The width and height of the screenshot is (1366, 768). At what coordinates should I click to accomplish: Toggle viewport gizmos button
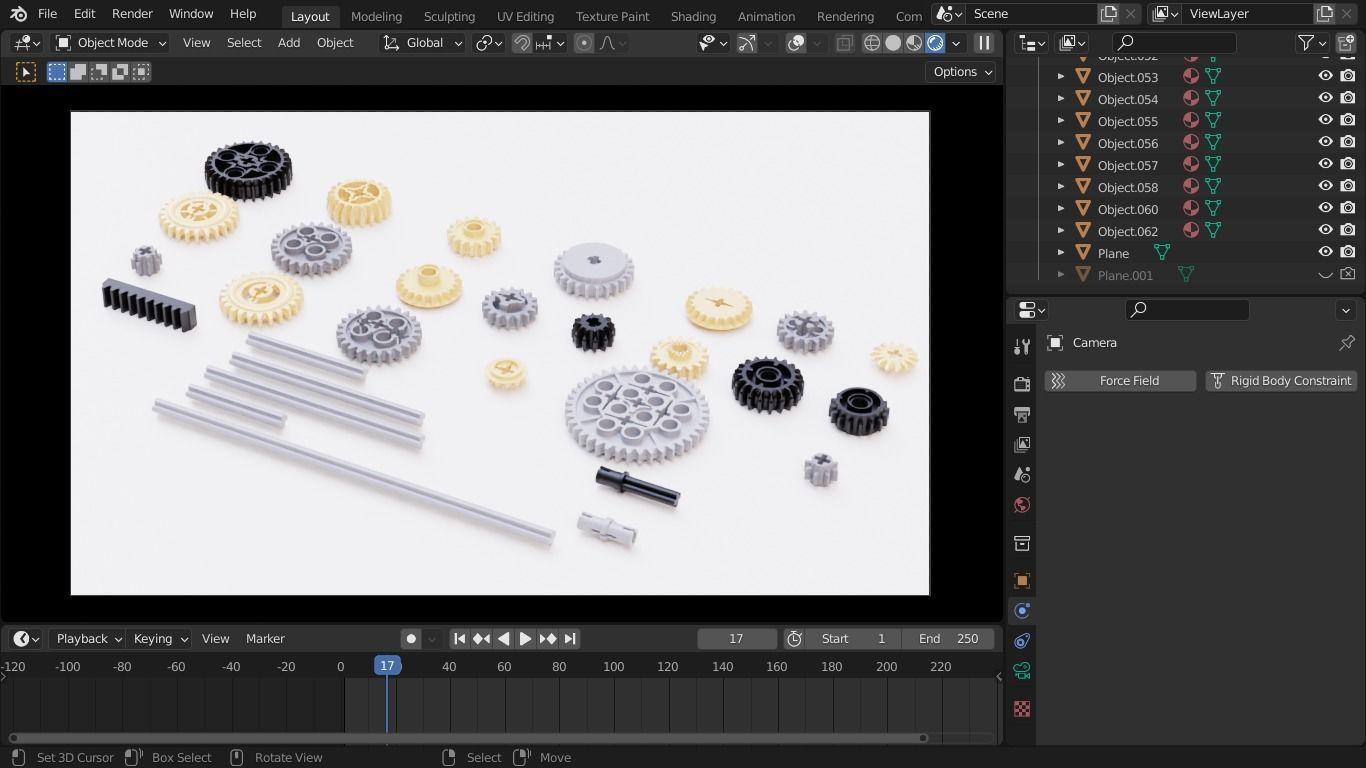click(747, 43)
